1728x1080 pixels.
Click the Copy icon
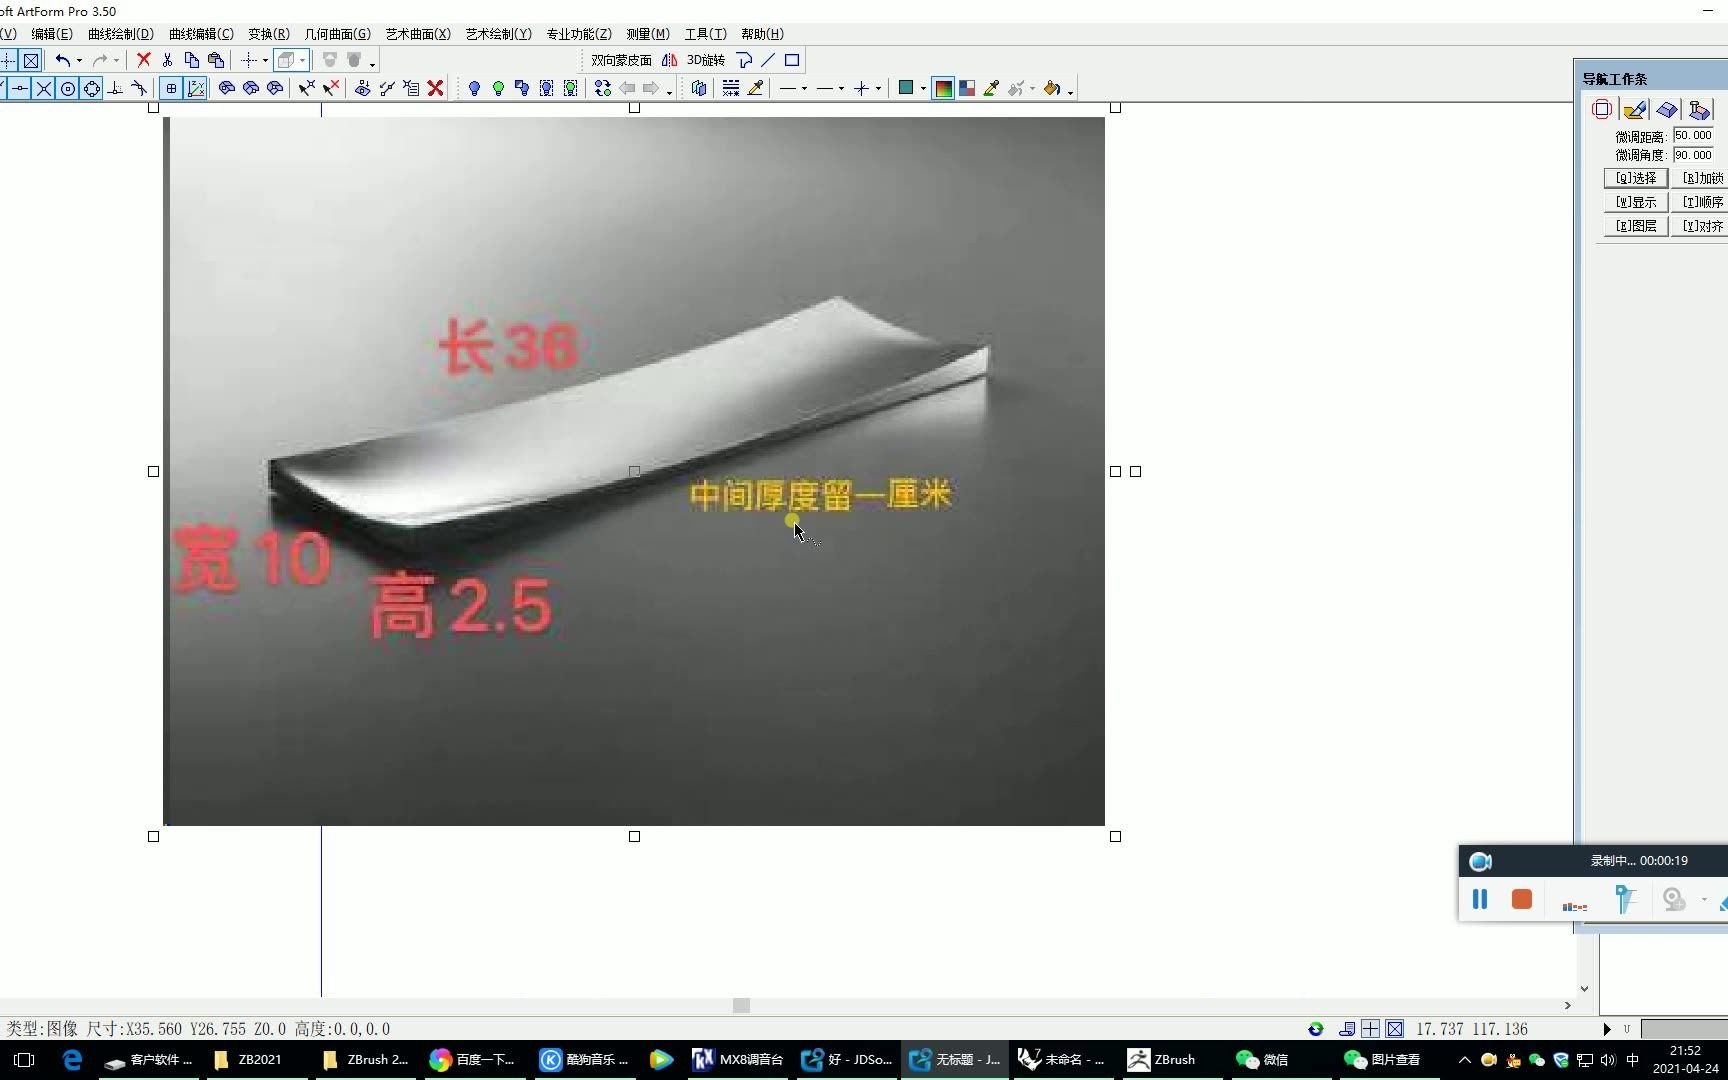click(191, 60)
